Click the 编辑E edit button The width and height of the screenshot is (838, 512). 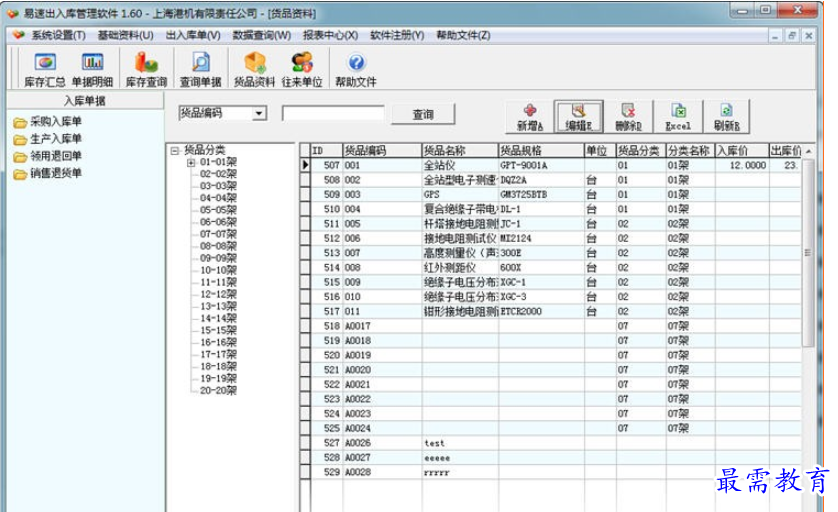coord(579,117)
